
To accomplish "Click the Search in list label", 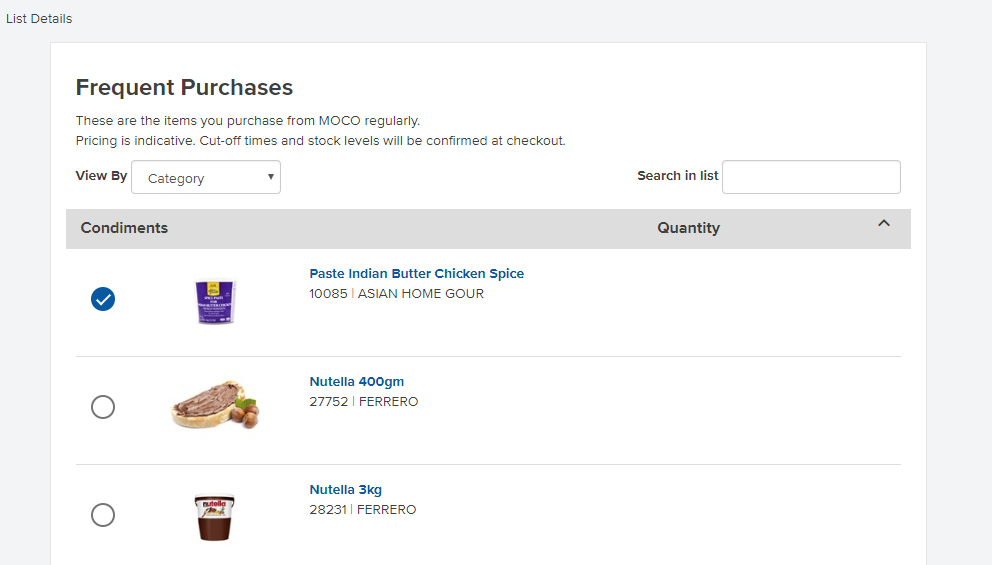I will click(x=677, y=176).
